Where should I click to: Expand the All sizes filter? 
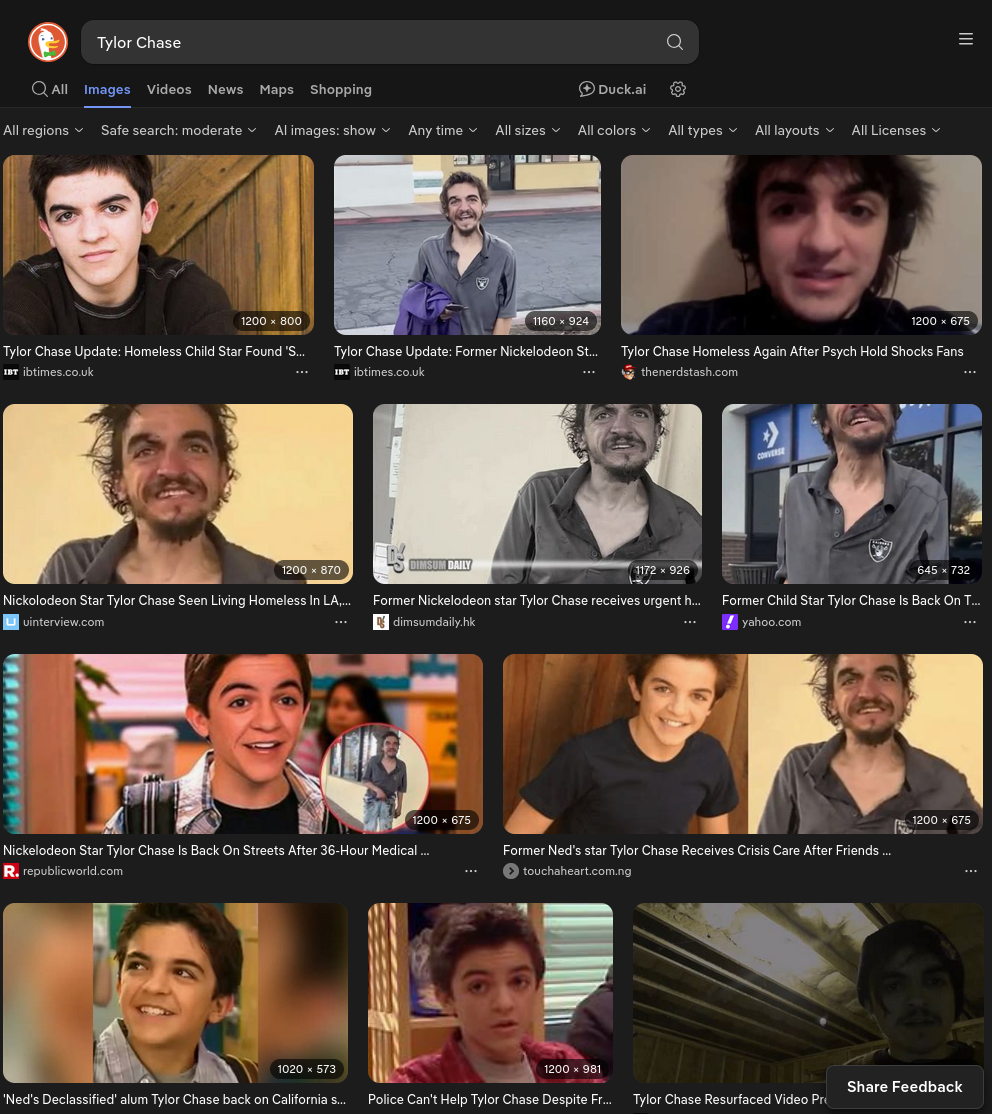click(x=528, y=130)
